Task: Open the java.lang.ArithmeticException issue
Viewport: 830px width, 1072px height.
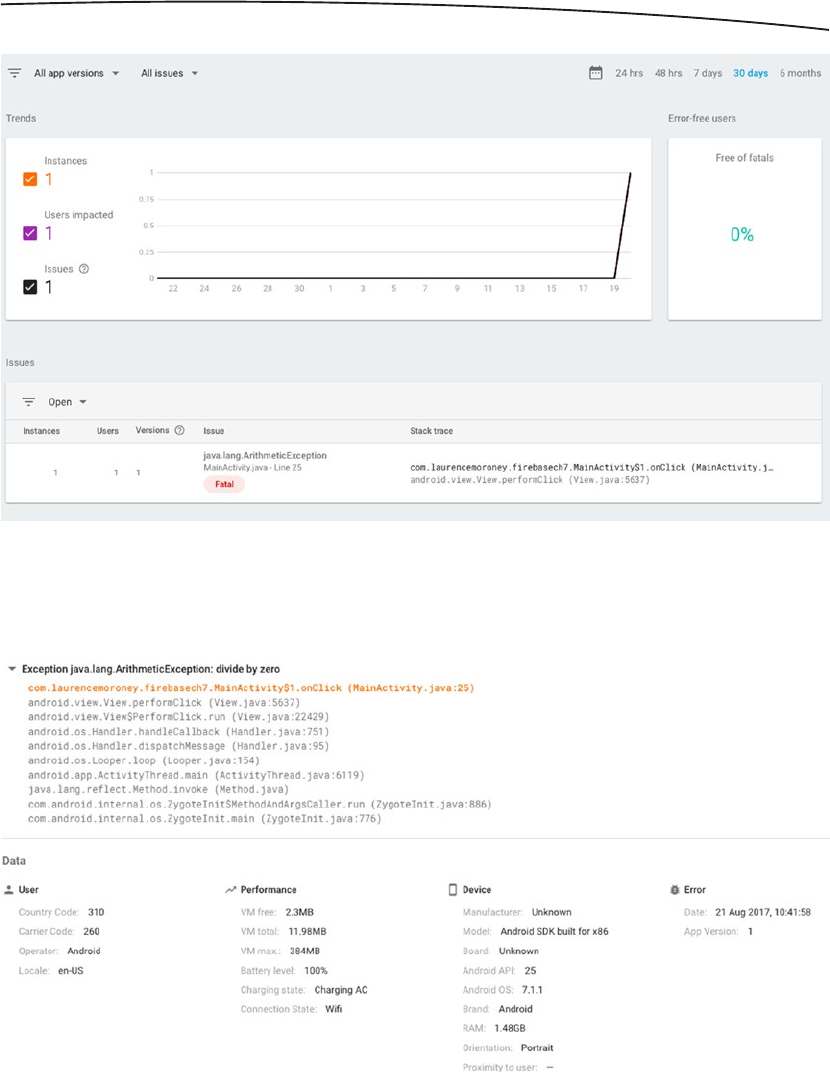Action: [264, 455]
